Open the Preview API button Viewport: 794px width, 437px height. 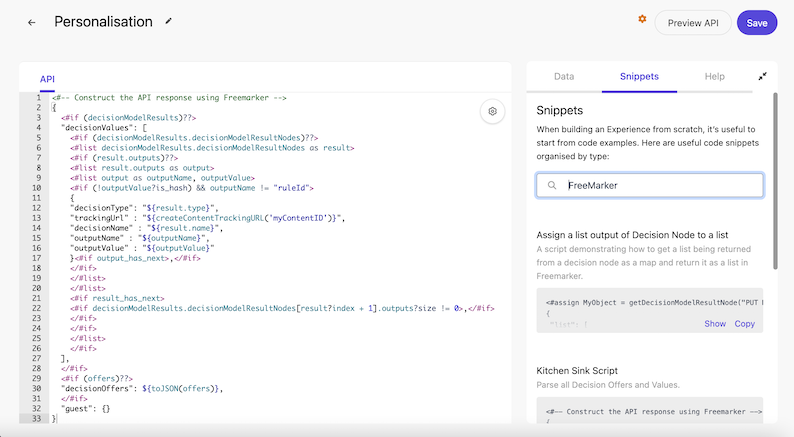tap(693, 23)
